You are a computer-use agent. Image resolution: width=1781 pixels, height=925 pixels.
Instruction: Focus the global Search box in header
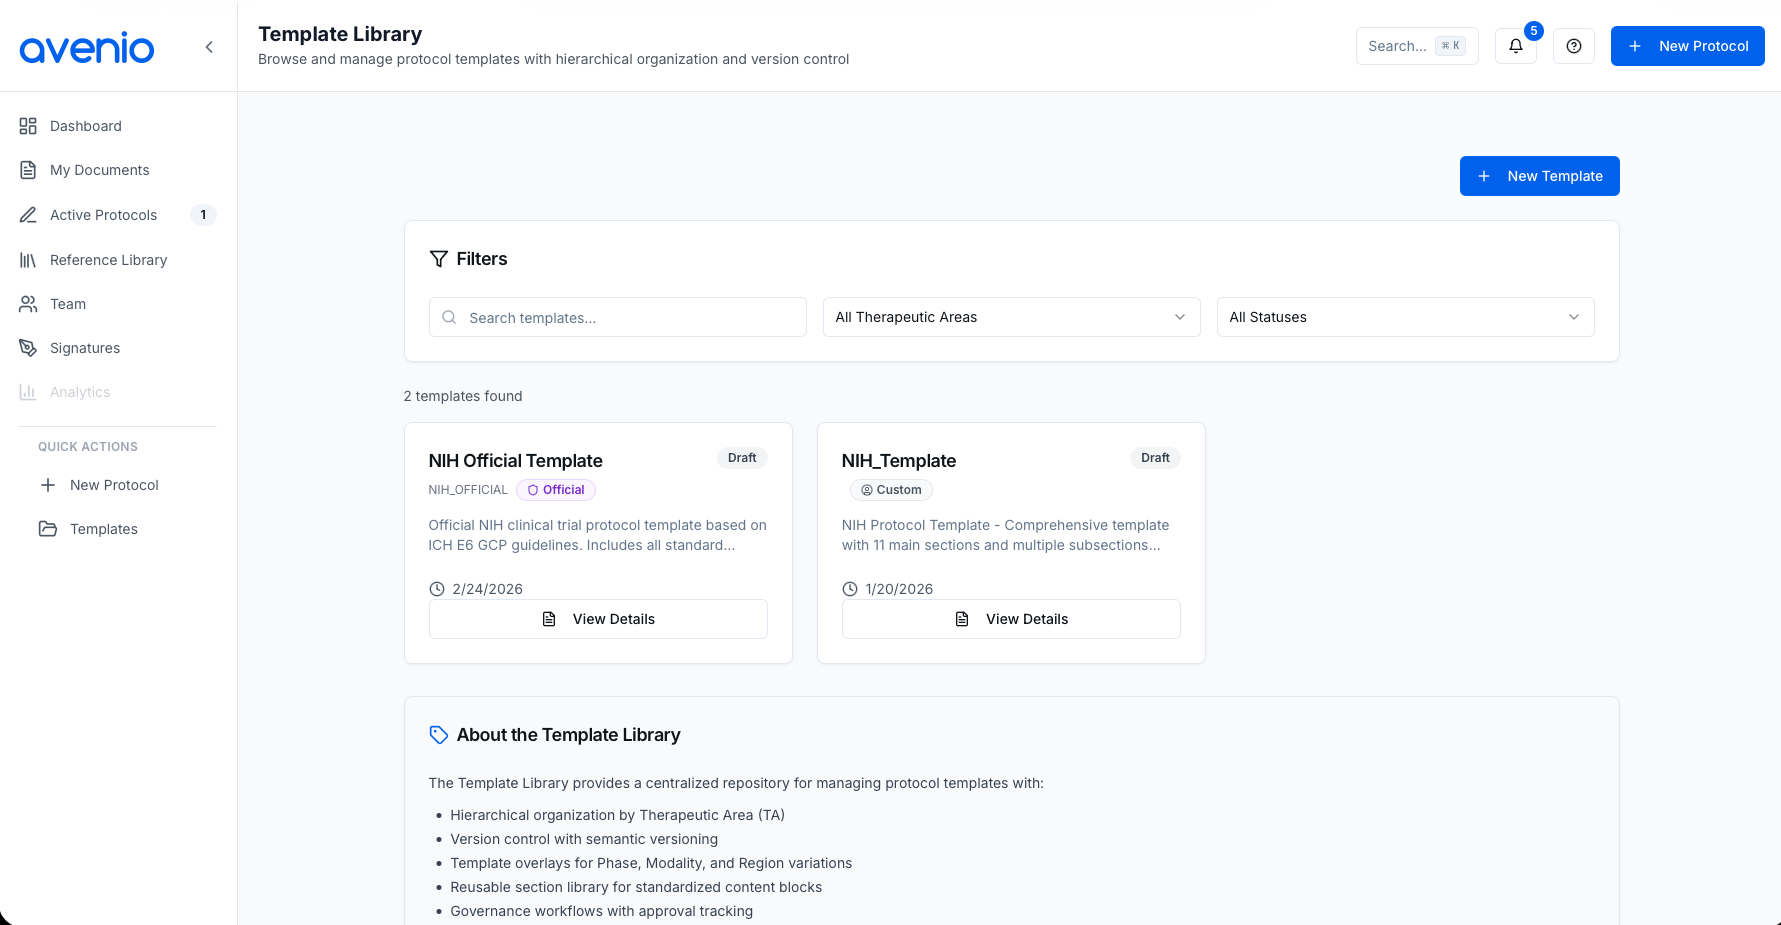[x=1416, y=46]
